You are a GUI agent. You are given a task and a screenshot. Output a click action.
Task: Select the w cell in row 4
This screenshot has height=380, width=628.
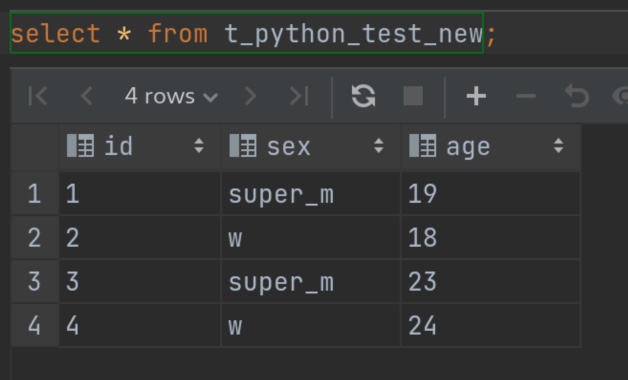coord(311,325)
